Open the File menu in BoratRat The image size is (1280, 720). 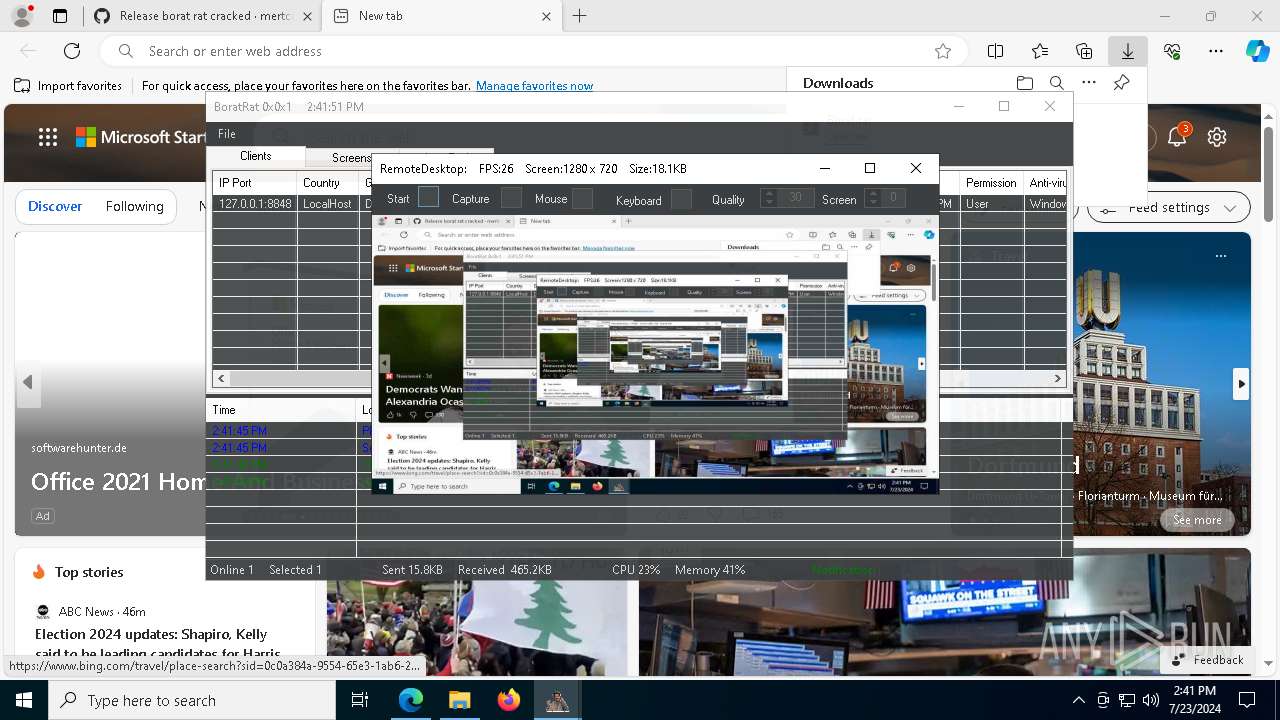[x=227, y=134]
